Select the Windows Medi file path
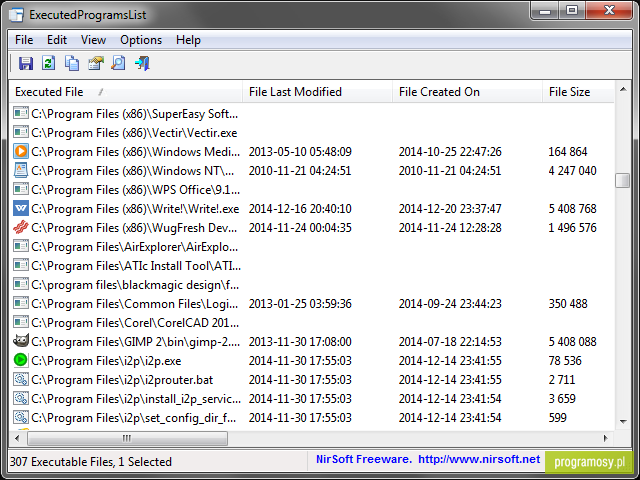 click(x=136, y=152)
